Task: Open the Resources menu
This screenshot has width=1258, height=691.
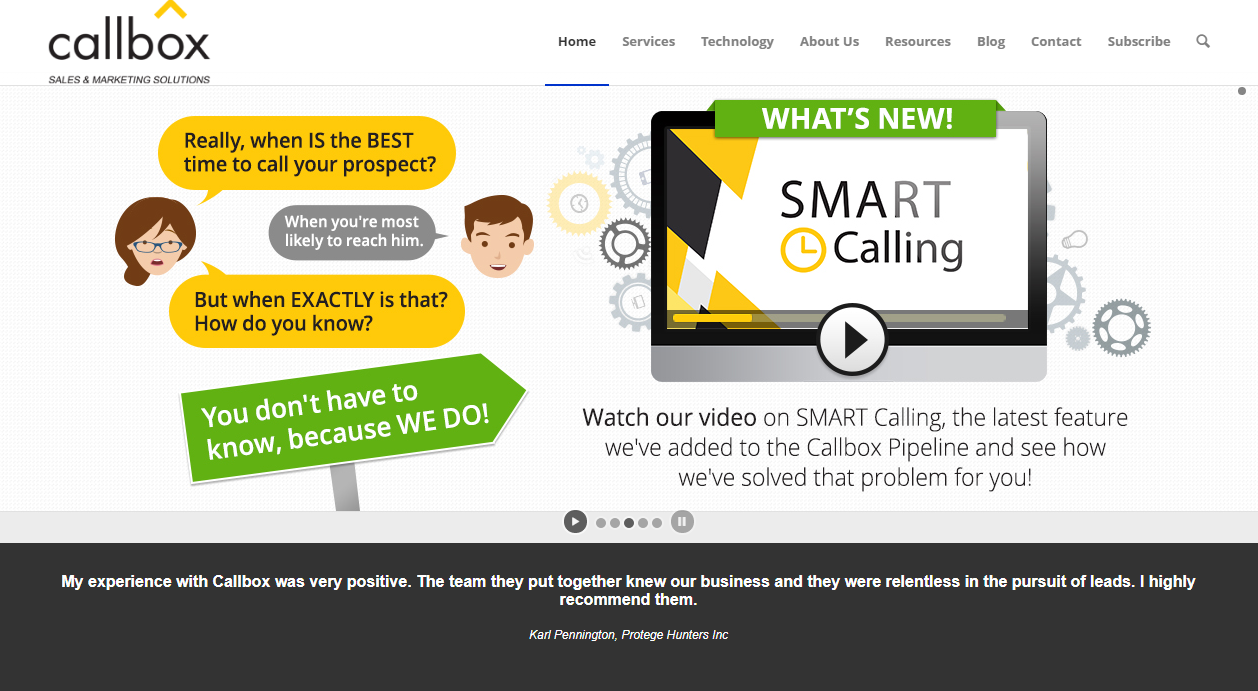Action: coord(918,41)
